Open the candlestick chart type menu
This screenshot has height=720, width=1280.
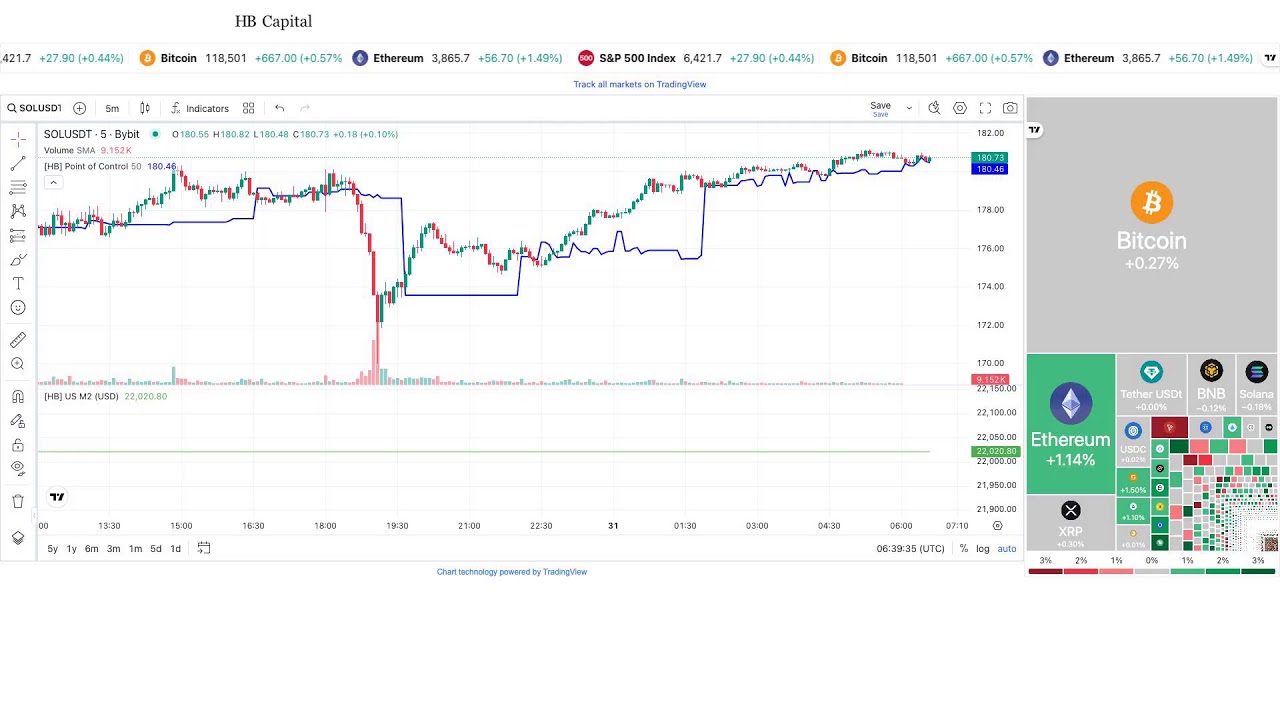pos(145,108)
